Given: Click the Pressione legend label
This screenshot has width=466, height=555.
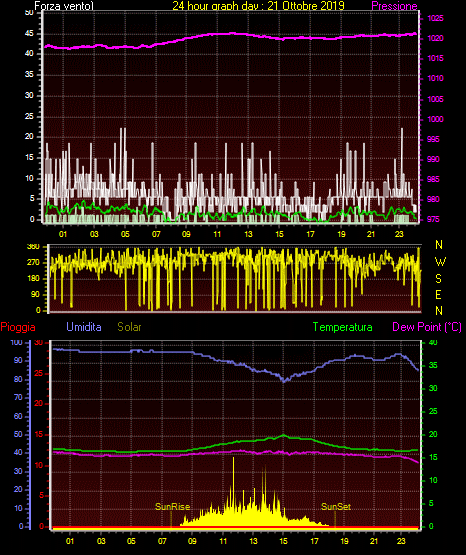Looking at the screenshot, I should [x=394, y=6].
